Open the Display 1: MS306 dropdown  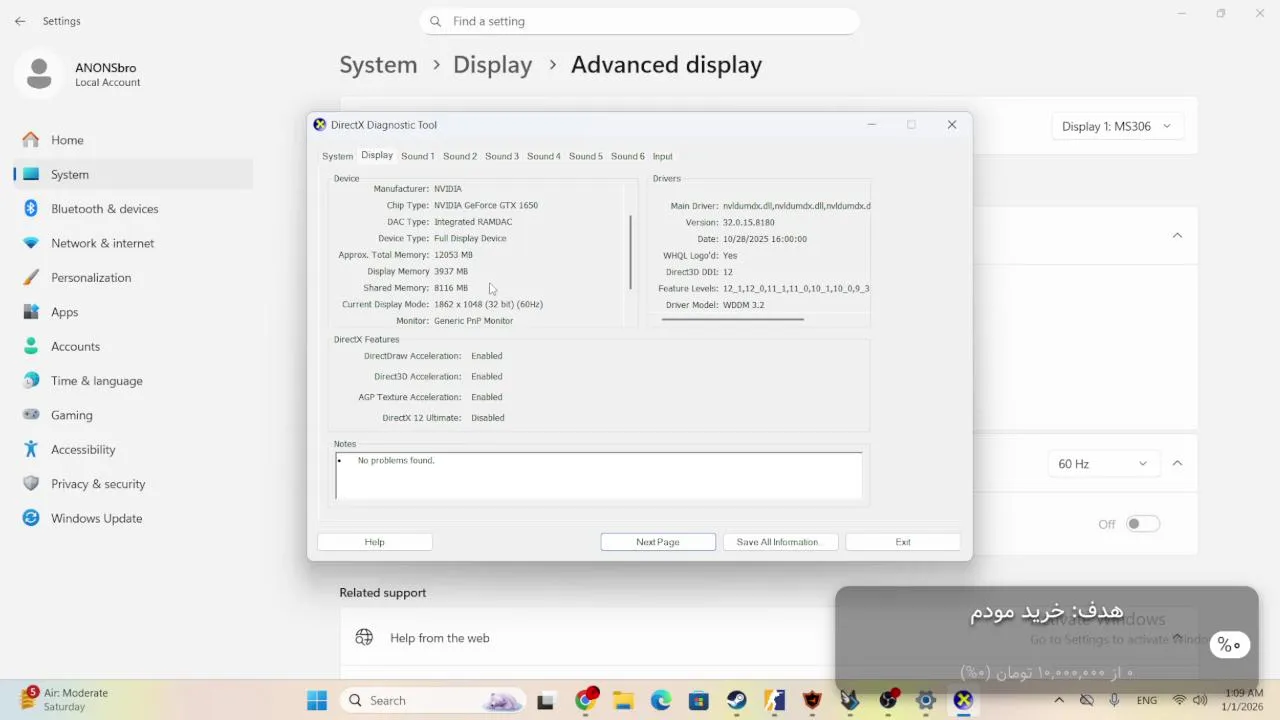tap(1117, 126)
